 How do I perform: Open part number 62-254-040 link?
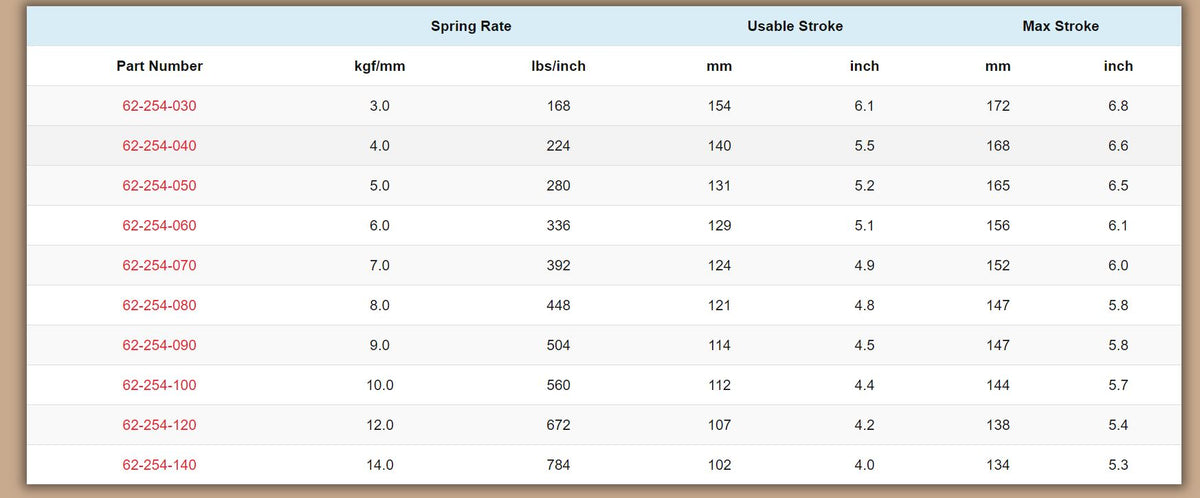point(159,146)
